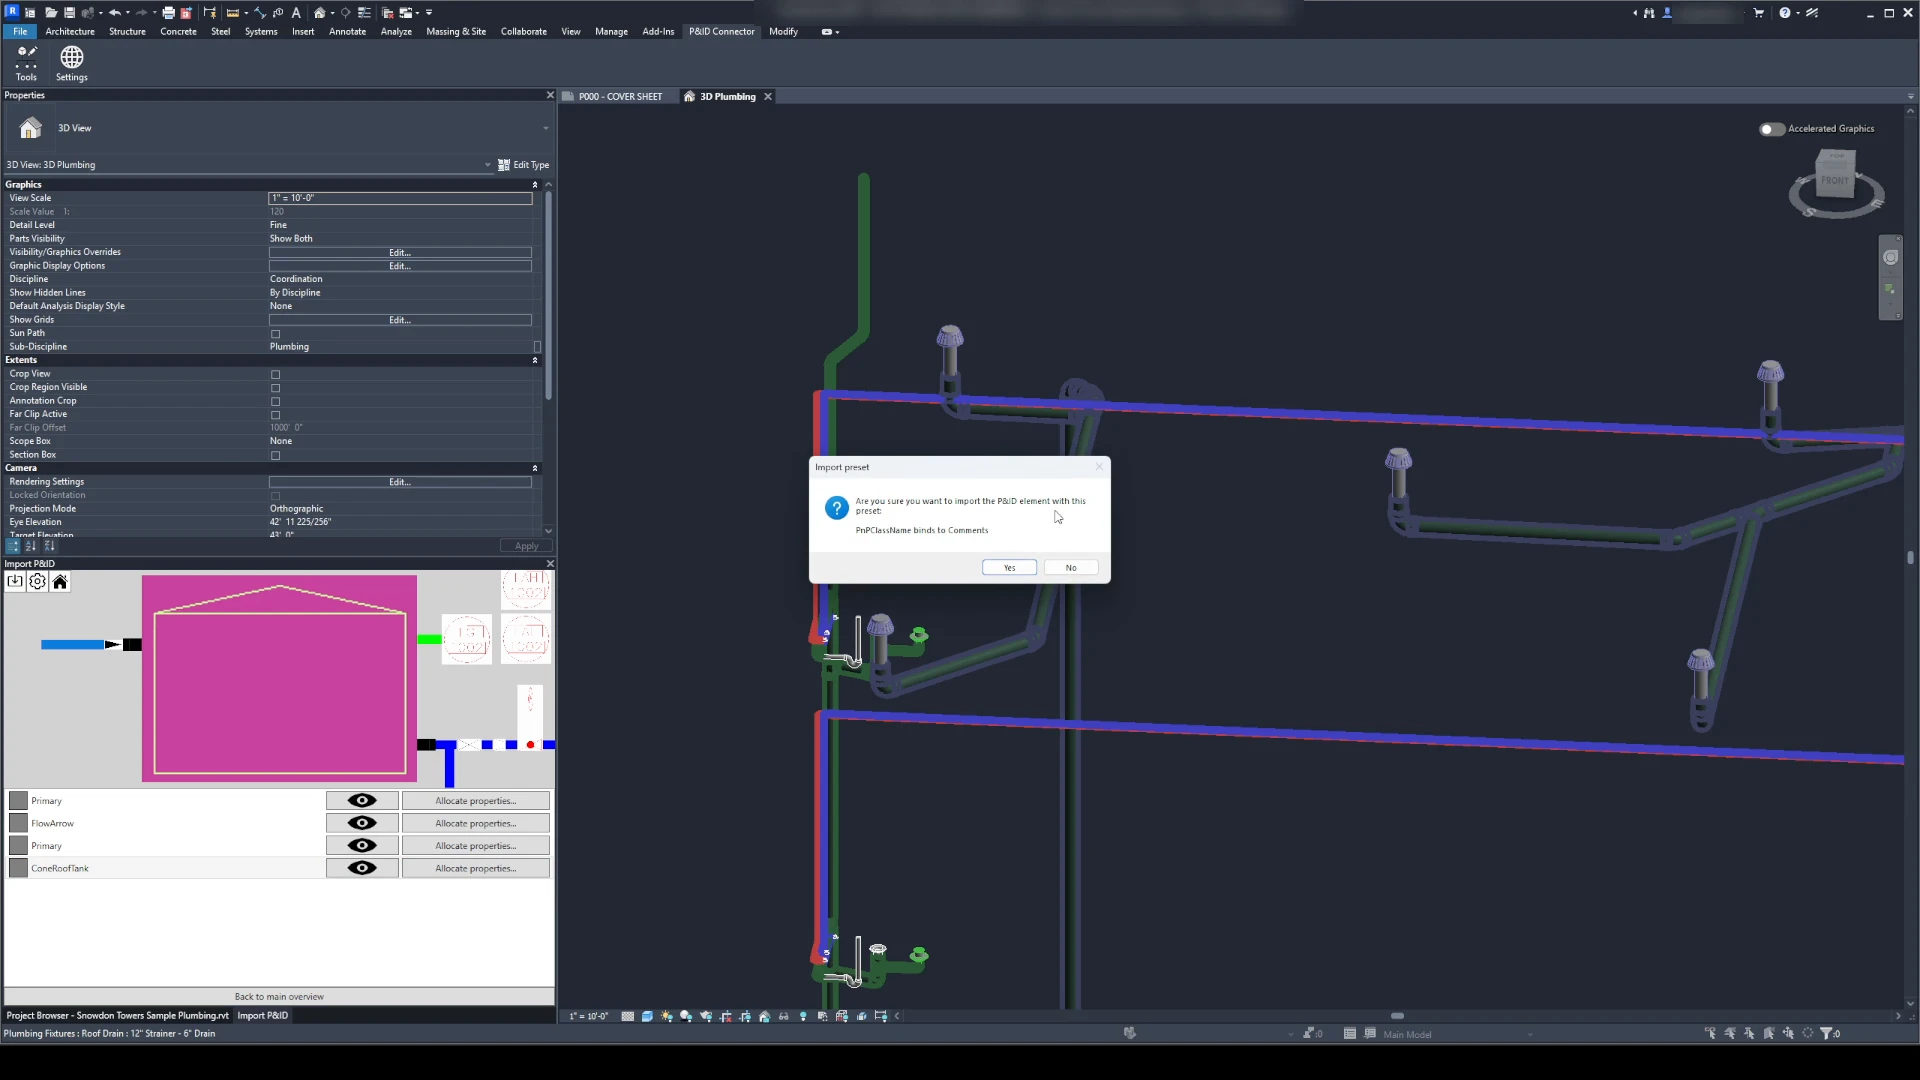Expand the 3D View type selector dropdown

point(545,129)
